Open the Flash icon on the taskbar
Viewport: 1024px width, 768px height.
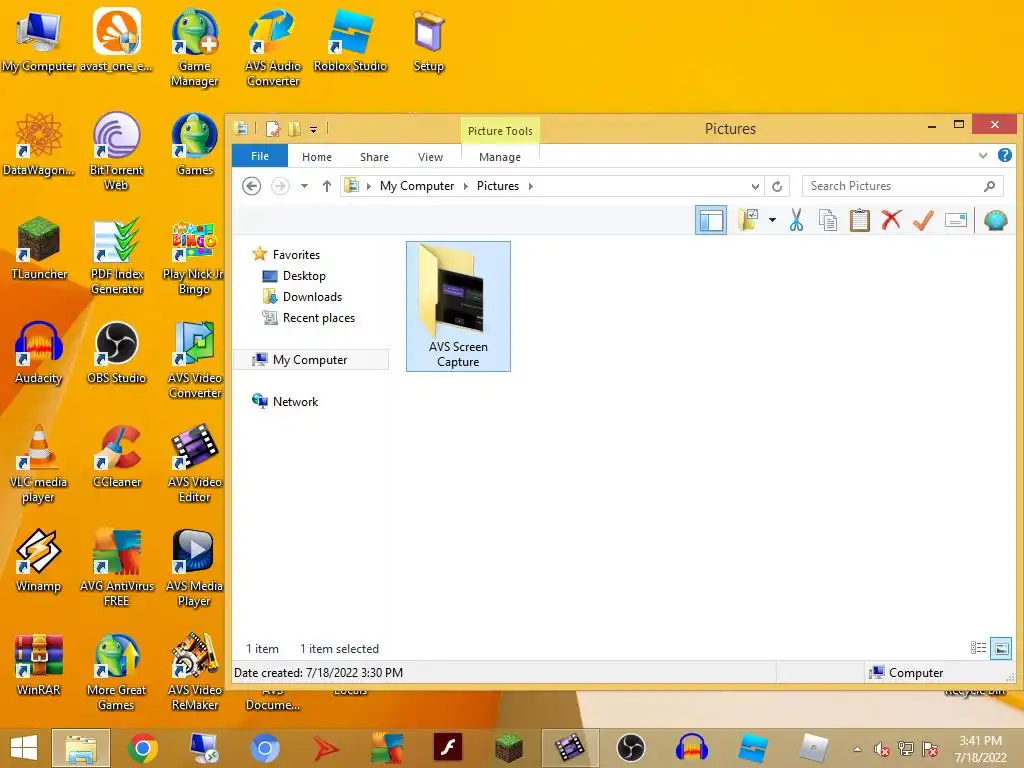coord(448,748)
